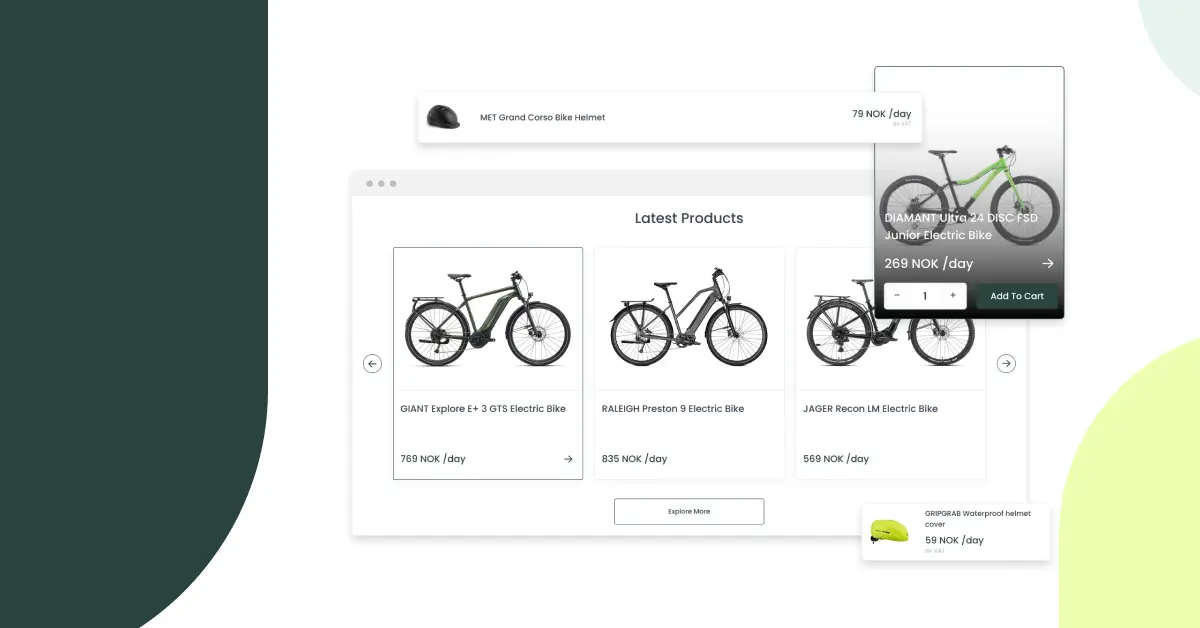This screenshot has height=628, width=1200.
Task: Select the 79 NOK /day price
Action: [x=881, y=114]
